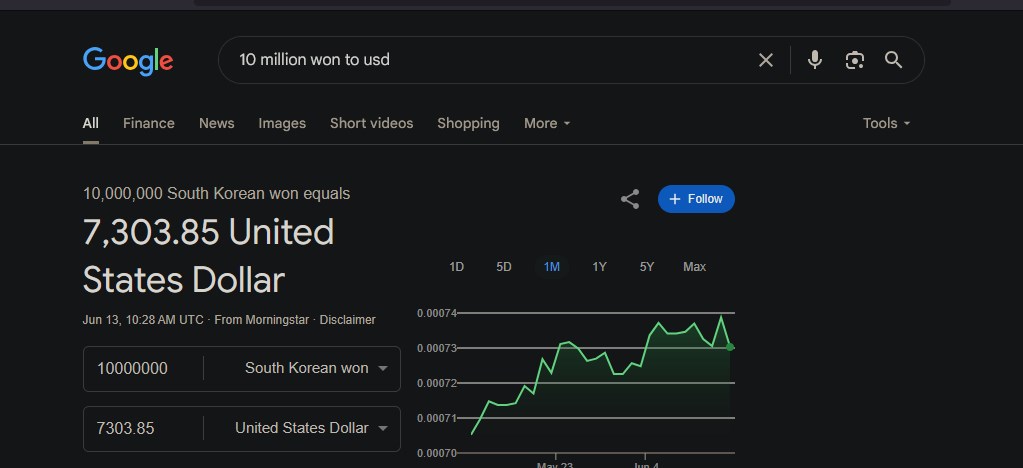Show the 1D chart range

point(457,267)
